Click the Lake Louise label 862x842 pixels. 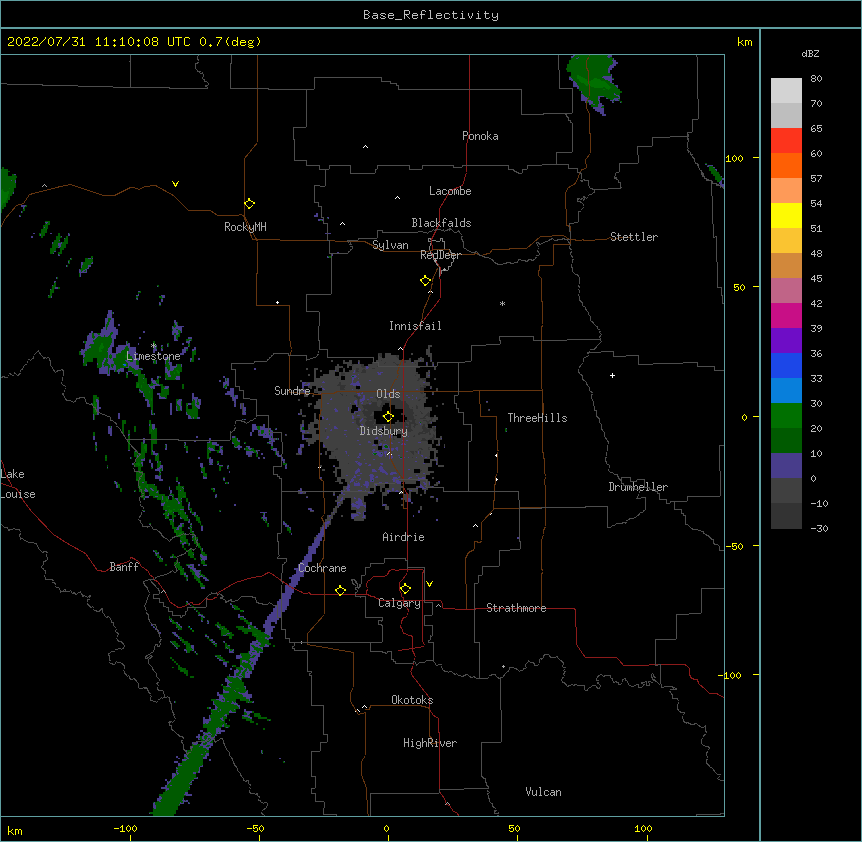[x=18, y=484]
